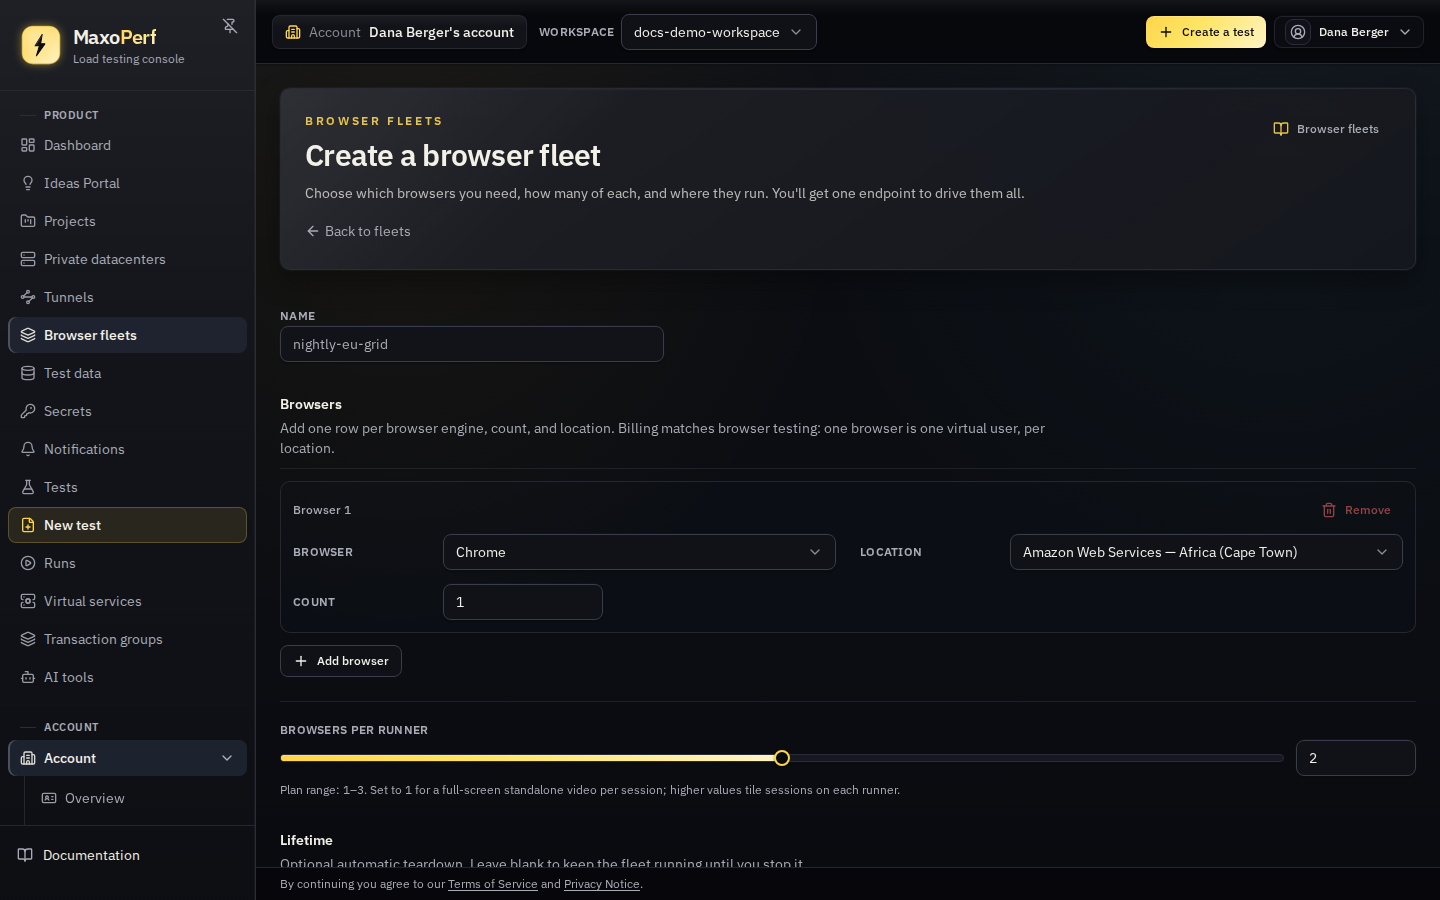Click the Transaction groups stack icon
The height and width of the screenshot is (900, 1440).
pyautogui.click(x=28, y=639)
